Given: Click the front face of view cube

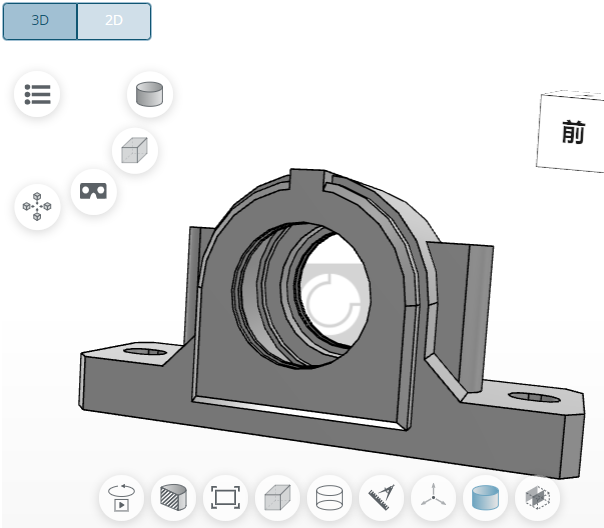Looking at the screenshot, I should click(573, 132).
